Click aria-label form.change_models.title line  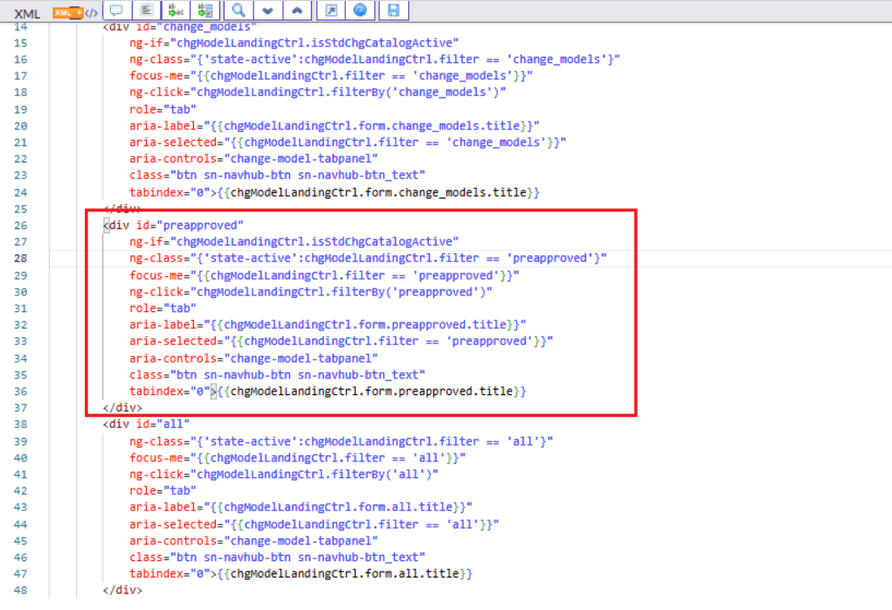pos(334,126)
